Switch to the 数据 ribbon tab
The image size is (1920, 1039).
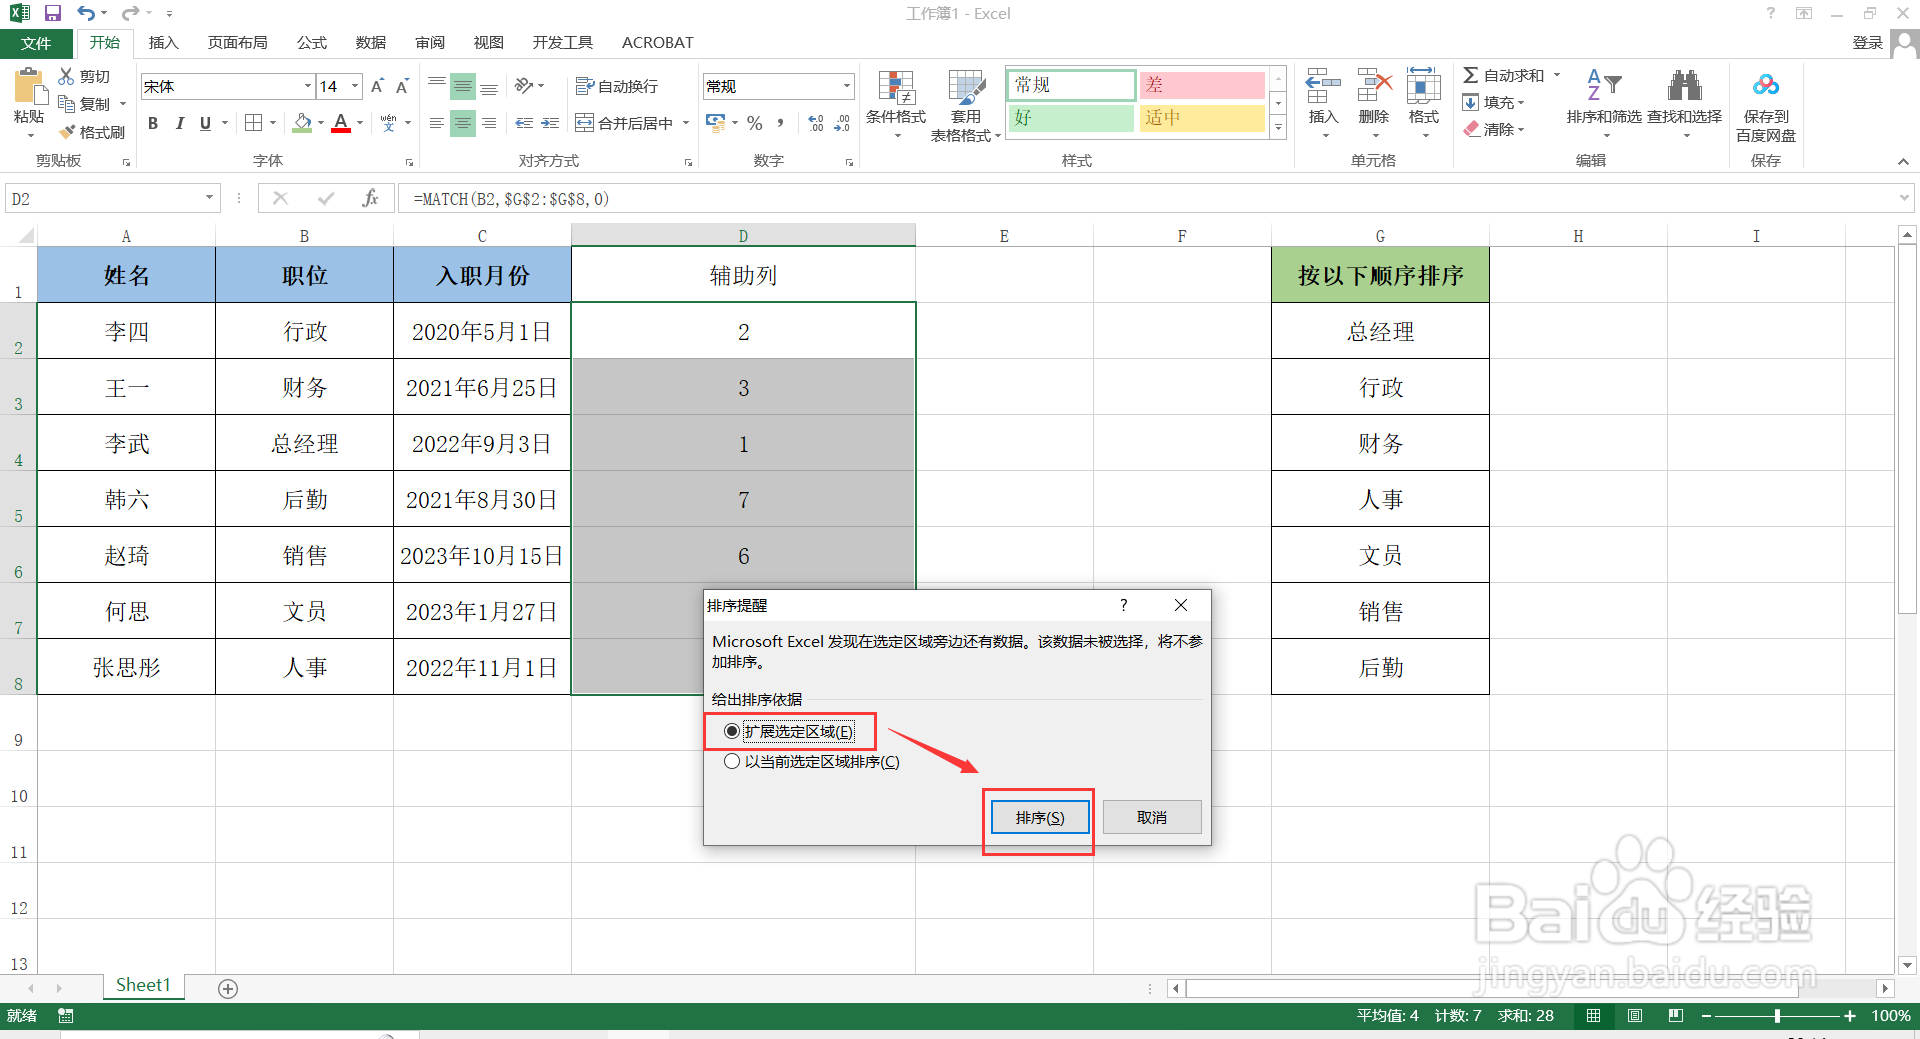coord(369,42)
